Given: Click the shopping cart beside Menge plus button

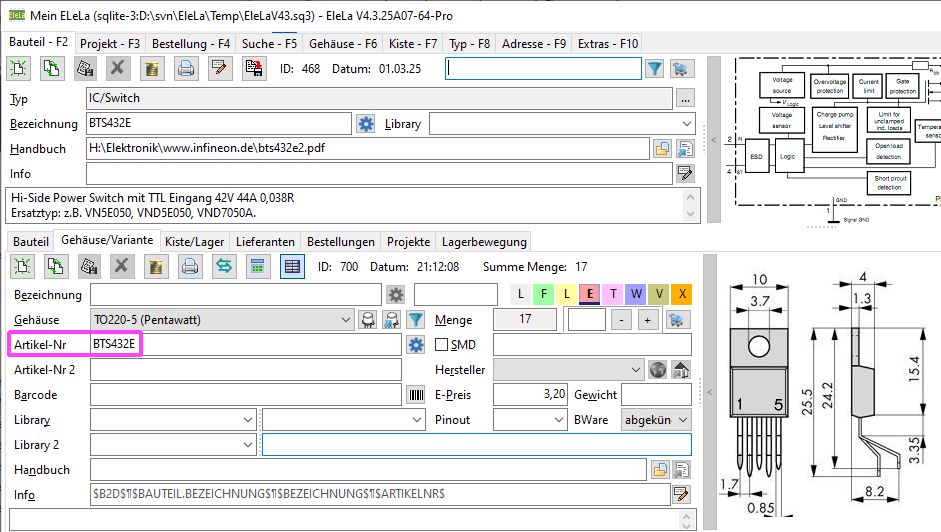Looking at the screenshot, I should (678, 320).
